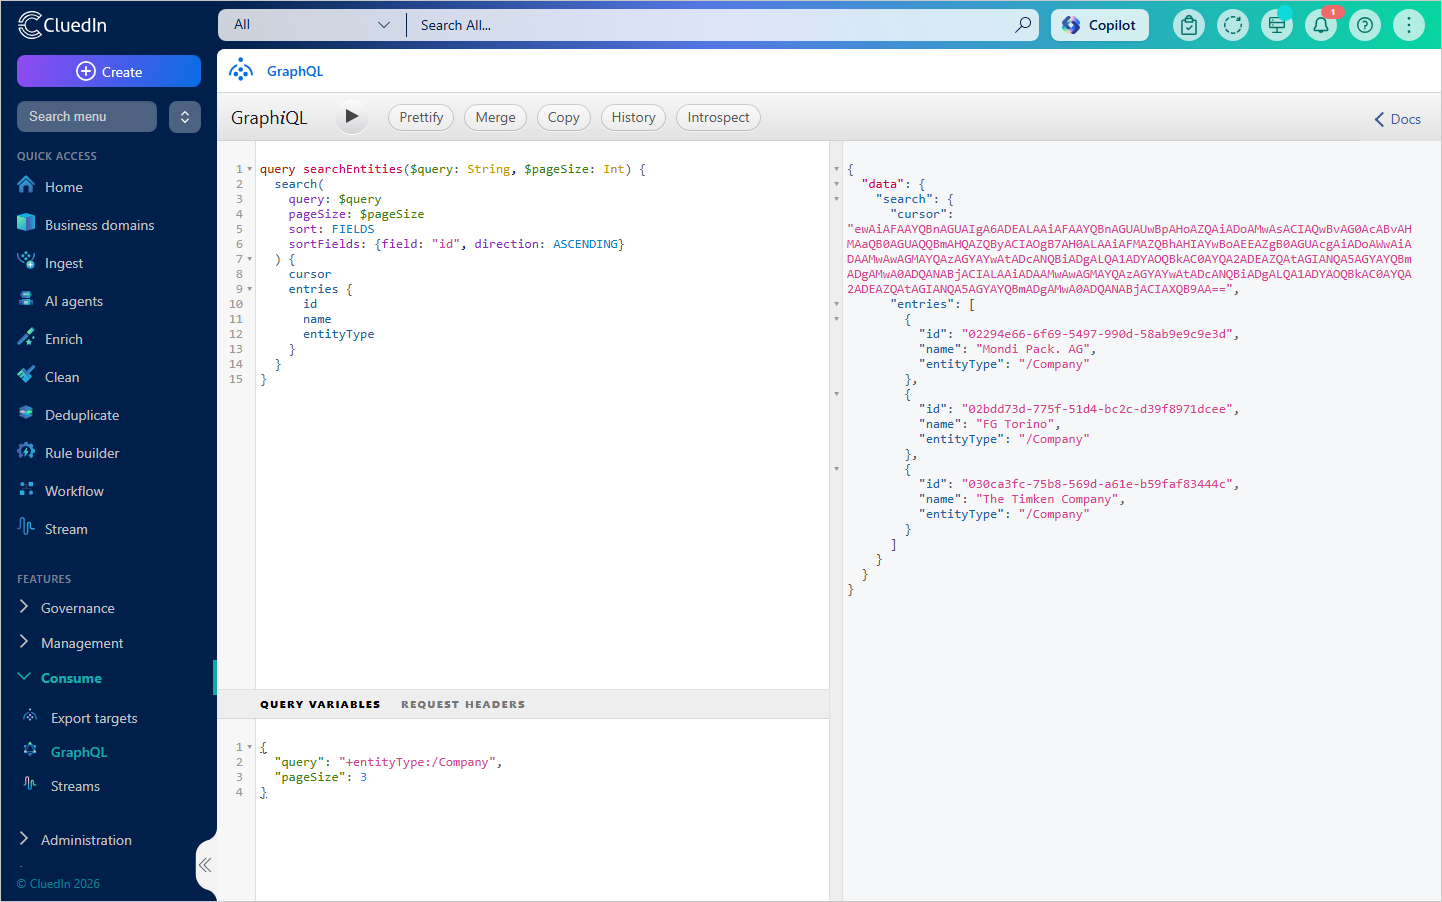Click the cursor field in the query

click(310, 274)
